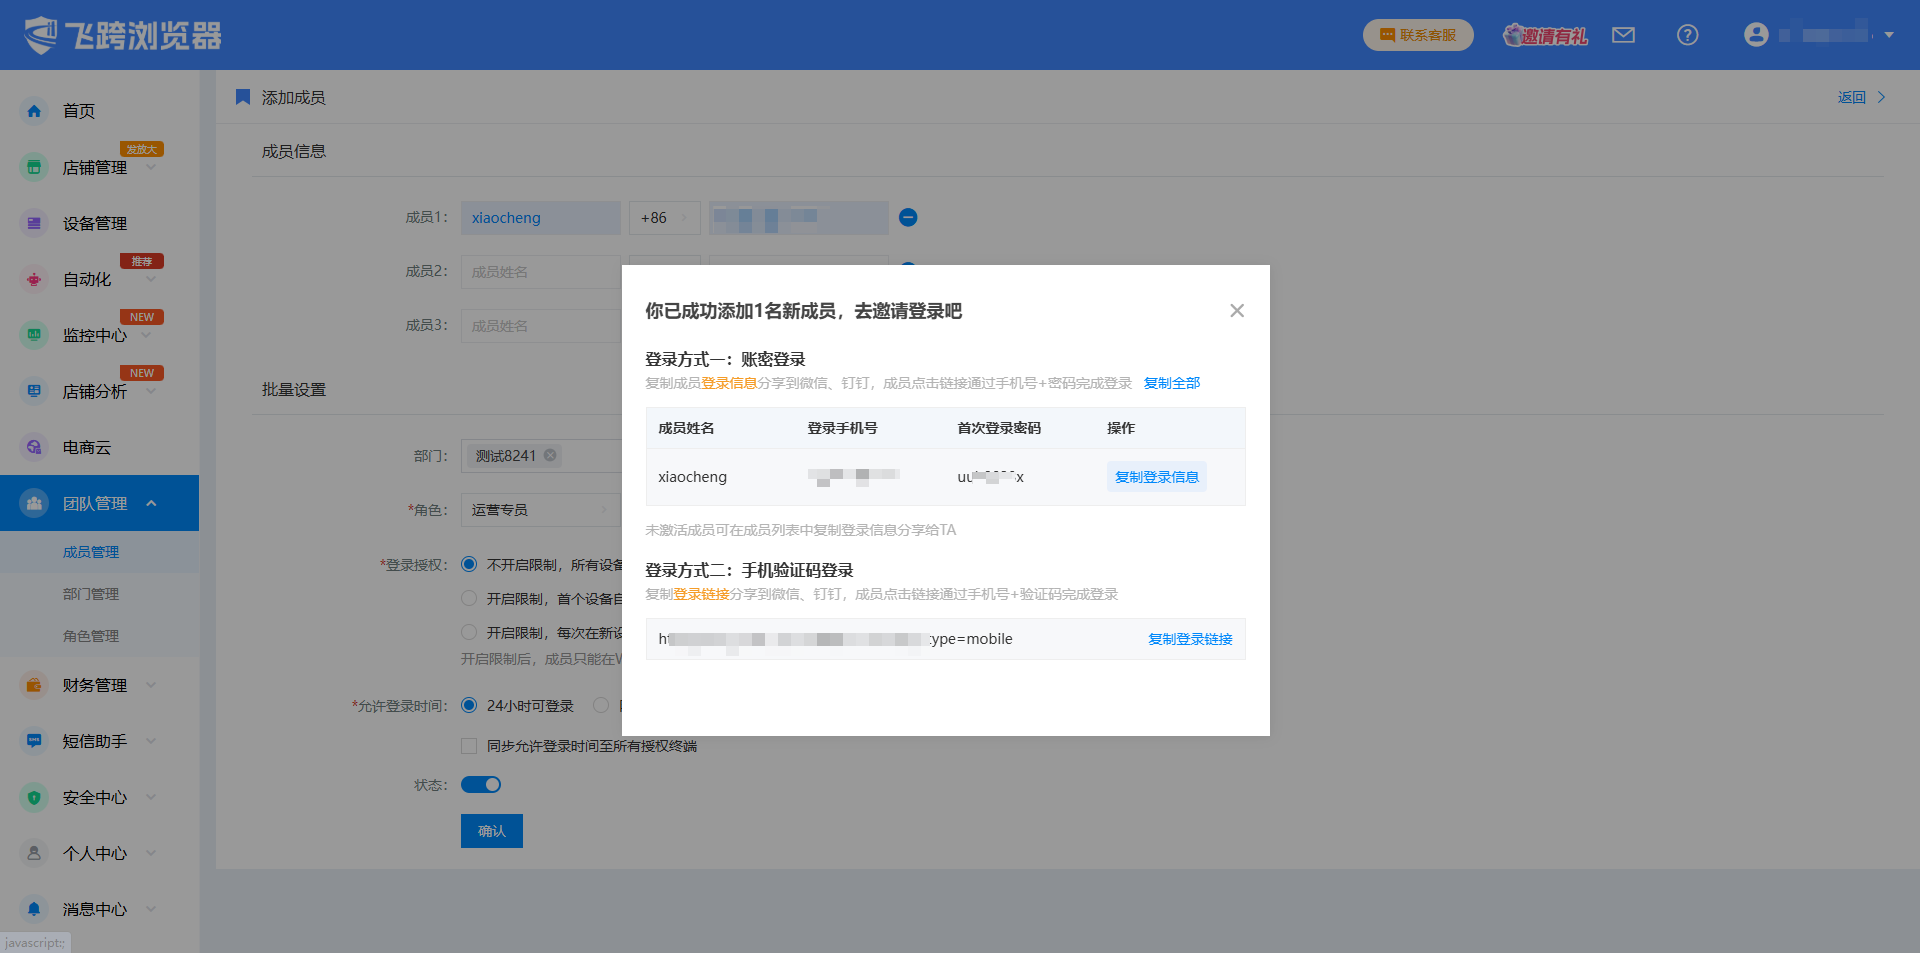
Task: Open the mail envelope icon in header
Action: coord(1623,35)
